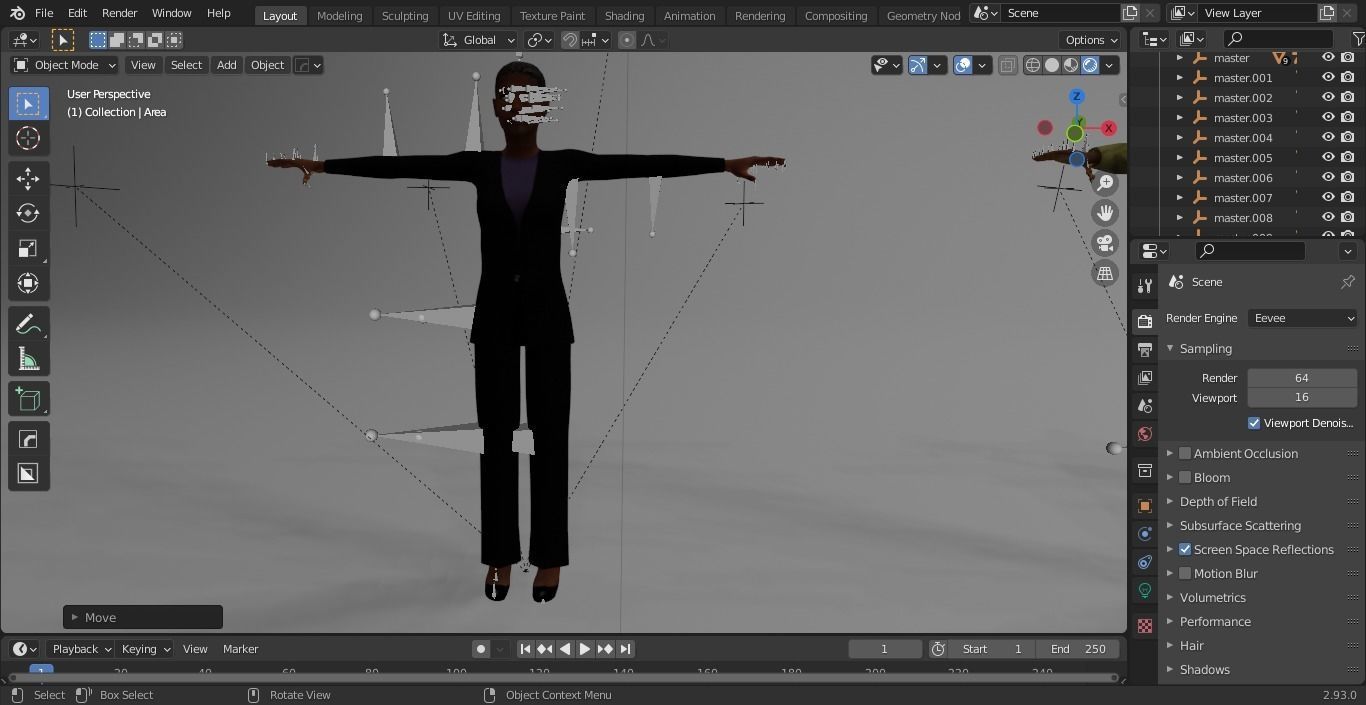Open the timeline Marker menu
1366x705 pixels.
(x=240, y=649)
